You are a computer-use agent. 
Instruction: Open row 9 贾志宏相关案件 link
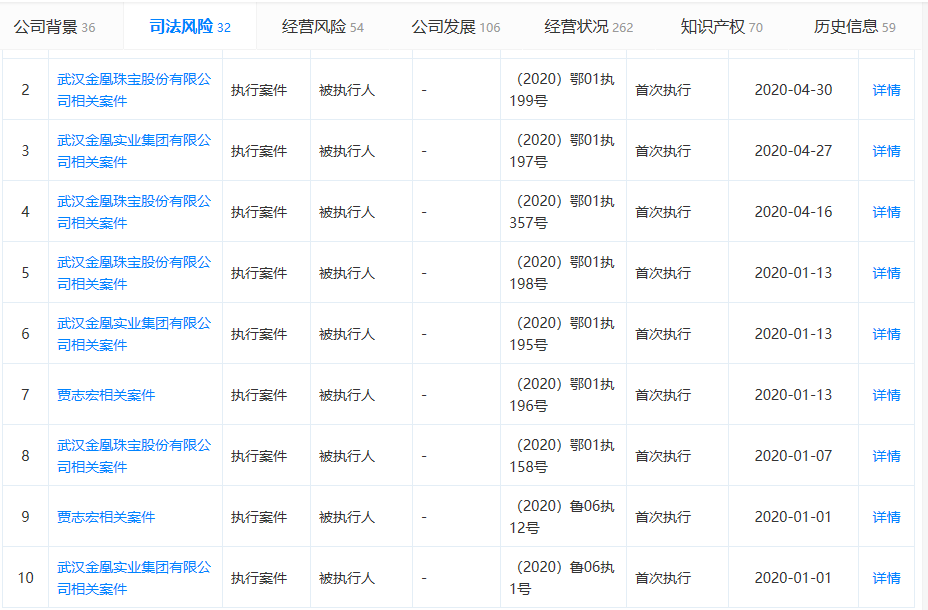pyautogui.click(x=106, y=517)
